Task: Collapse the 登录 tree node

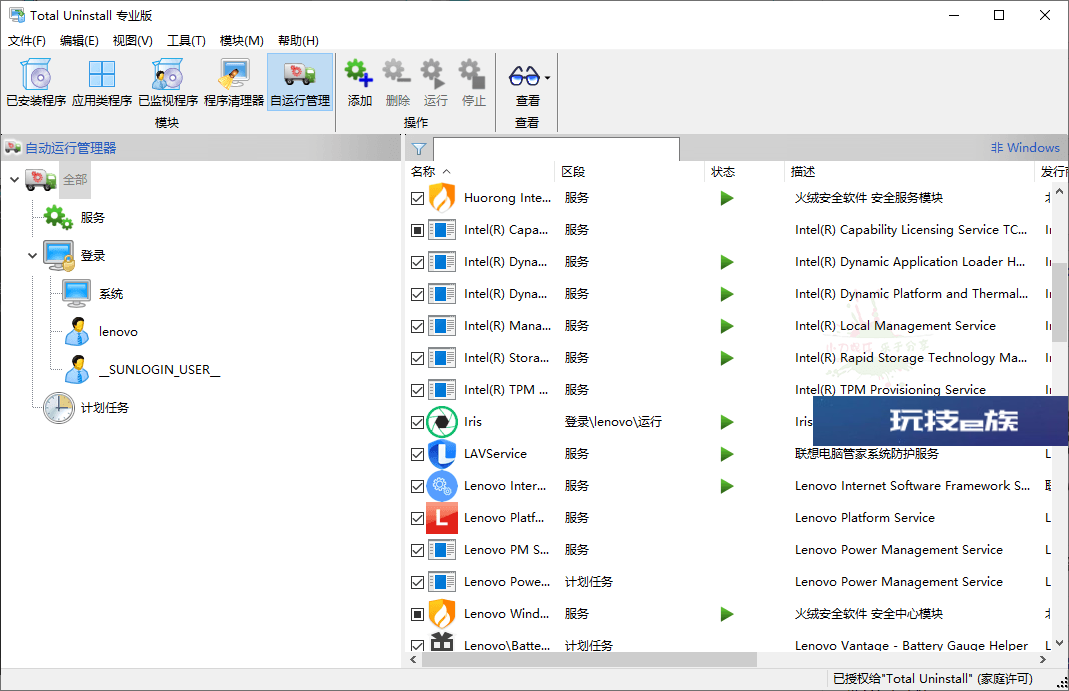Action: (x=32, y=256)
